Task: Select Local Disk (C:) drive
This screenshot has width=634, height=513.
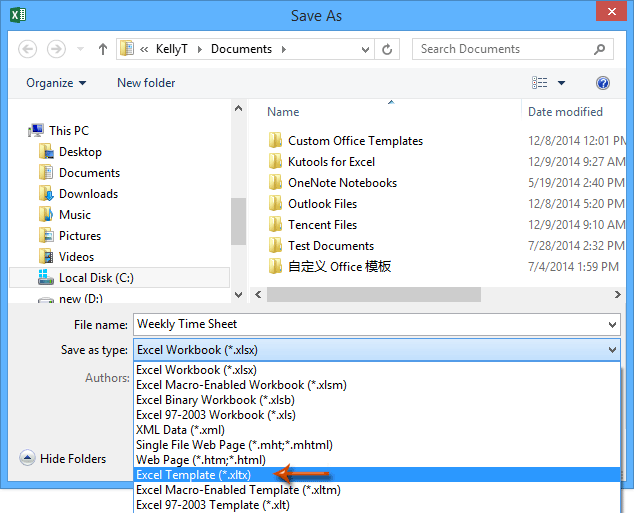Action: click(96, 278)
